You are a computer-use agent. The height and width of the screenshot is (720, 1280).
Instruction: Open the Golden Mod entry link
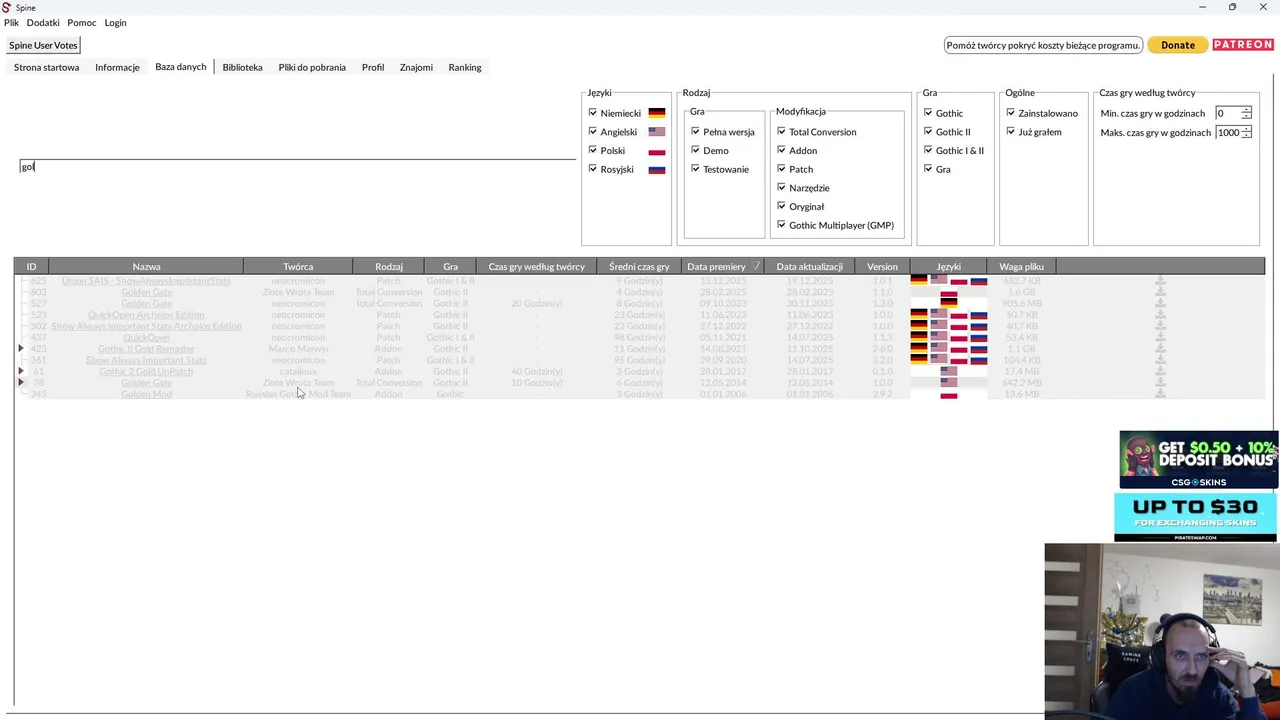146,394
